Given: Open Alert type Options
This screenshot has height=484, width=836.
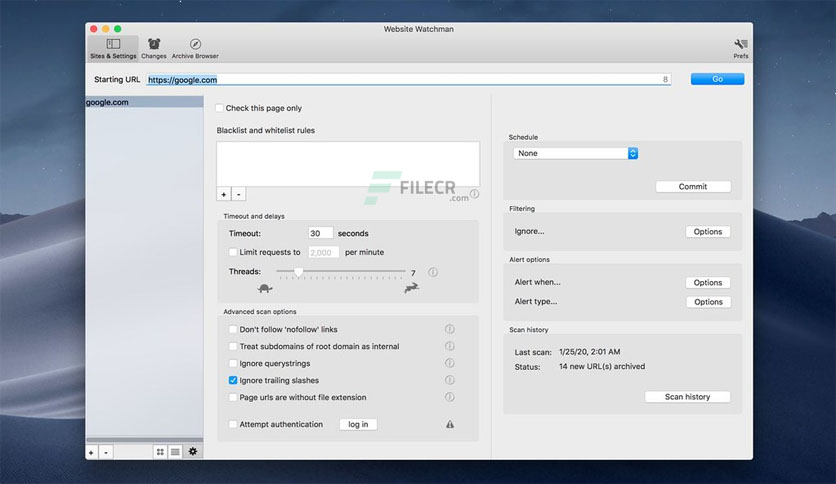Looking at the screenshot, I should 708,302.
